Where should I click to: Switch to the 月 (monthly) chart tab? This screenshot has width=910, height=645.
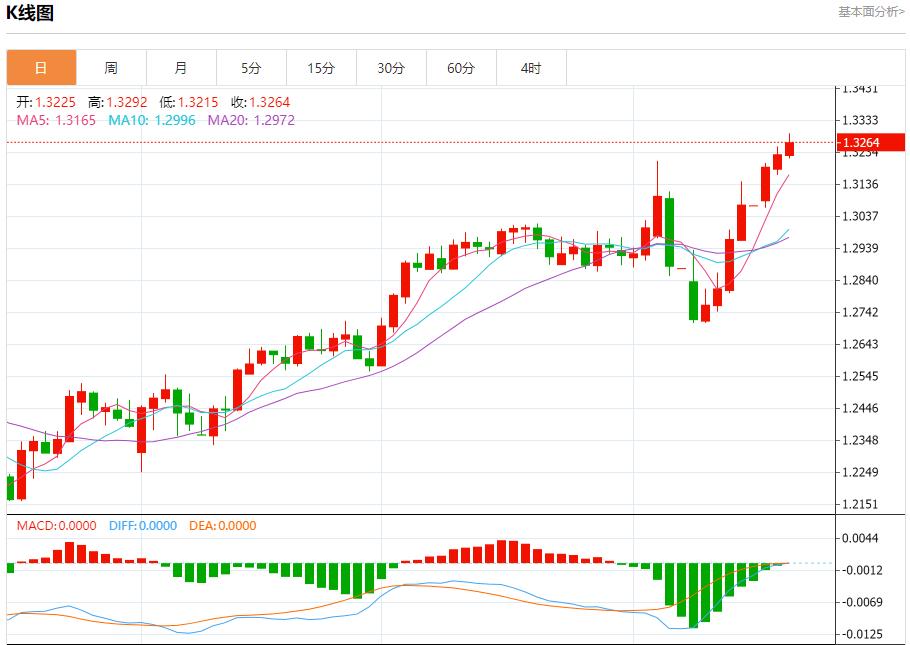(x=181, y=67)
